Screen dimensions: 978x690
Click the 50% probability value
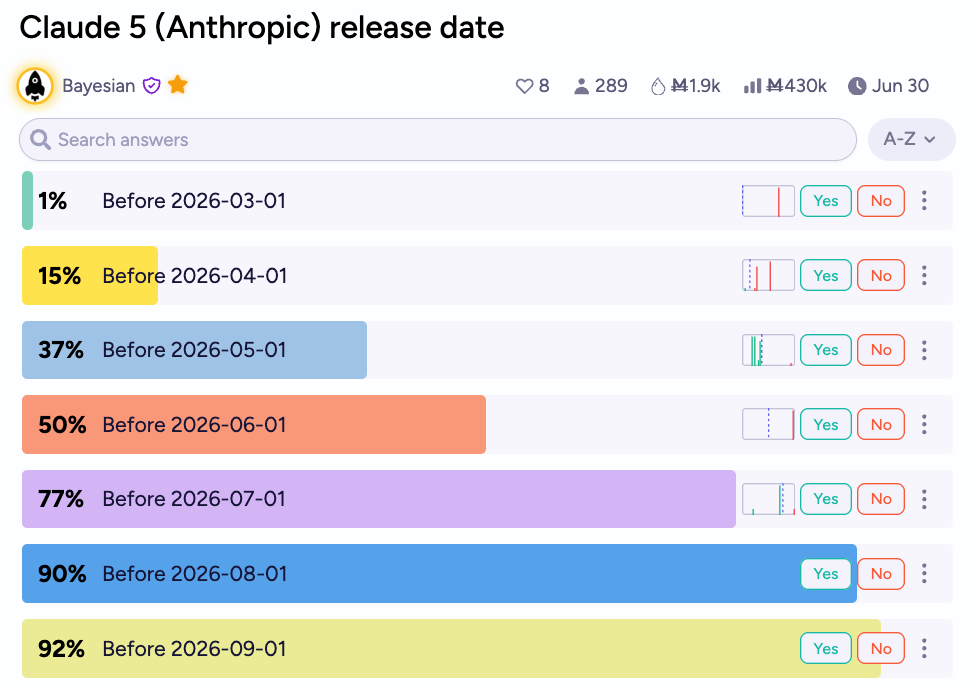tap(62, 425)
